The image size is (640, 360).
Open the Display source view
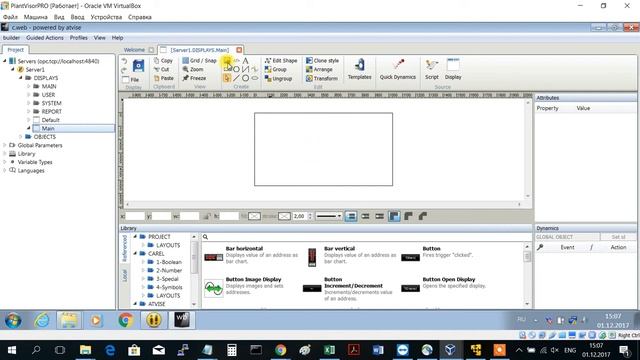[x=453, y=69]
